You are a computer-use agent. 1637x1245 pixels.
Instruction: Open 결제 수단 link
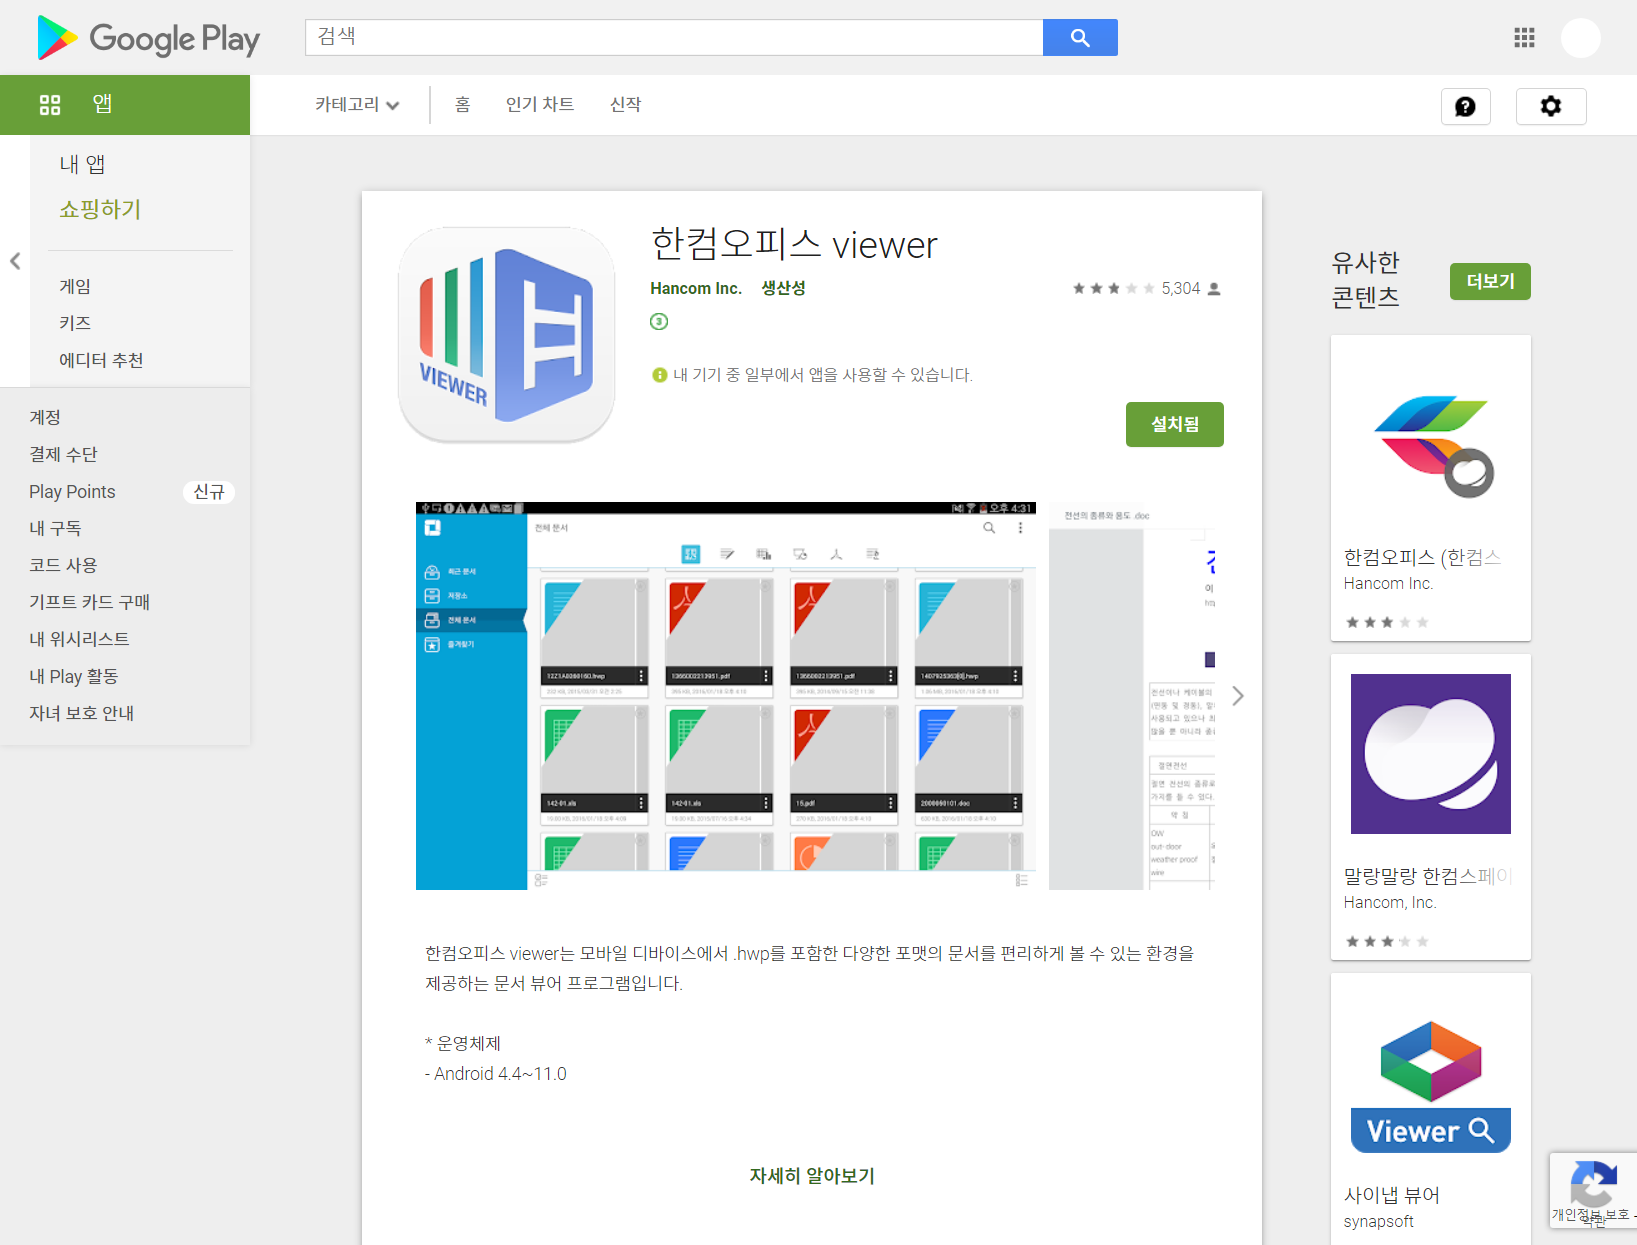pos(63,454)
